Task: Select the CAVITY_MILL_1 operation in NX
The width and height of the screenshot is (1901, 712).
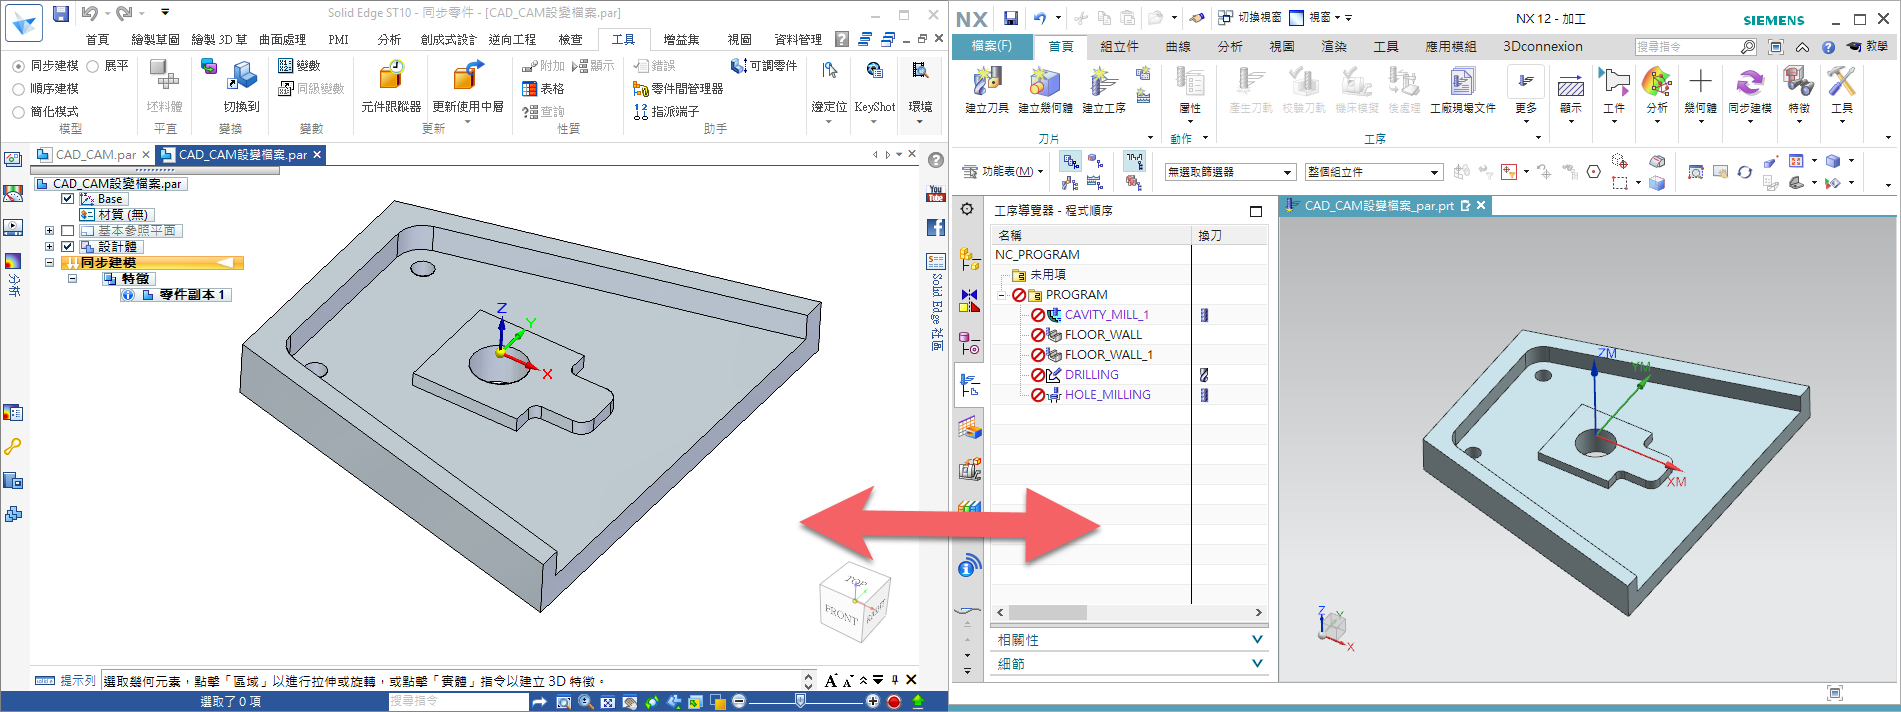Action: pyautogui.click(x=1106, y=315)
